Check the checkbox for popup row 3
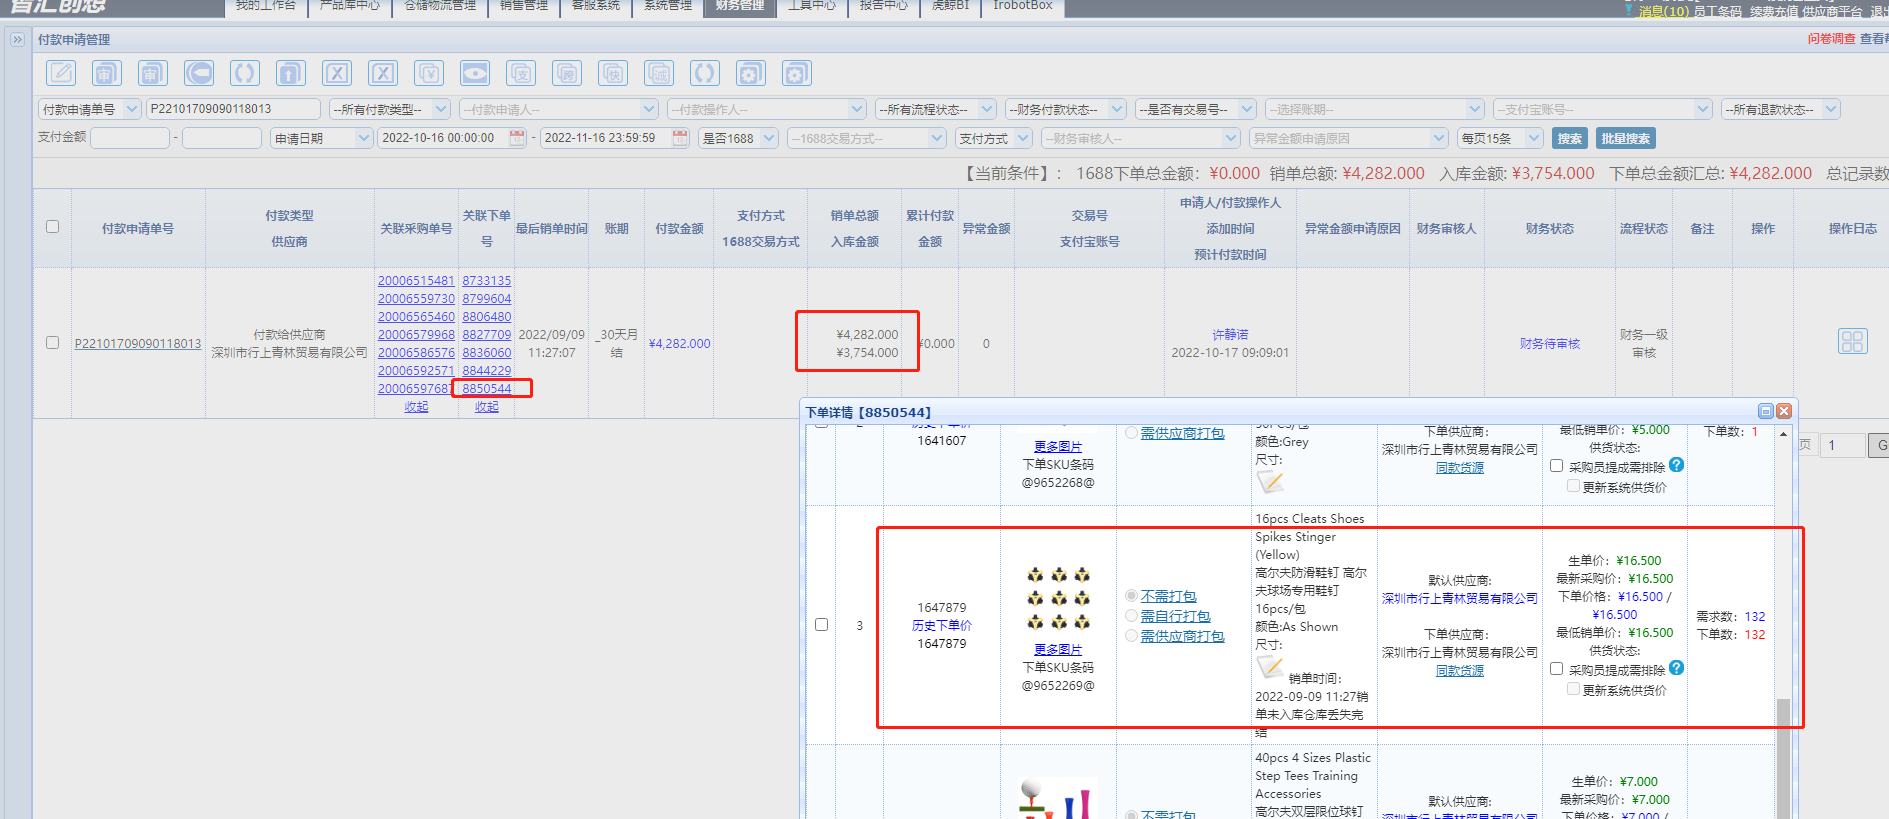The image size is (1889, 819). pos(821,625)
